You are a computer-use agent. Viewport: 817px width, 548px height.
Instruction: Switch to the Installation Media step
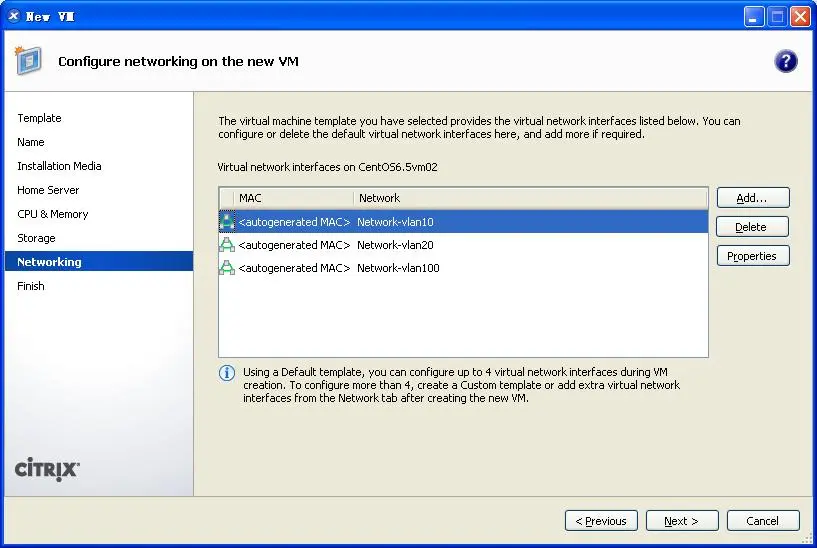[x=59, y=166]
